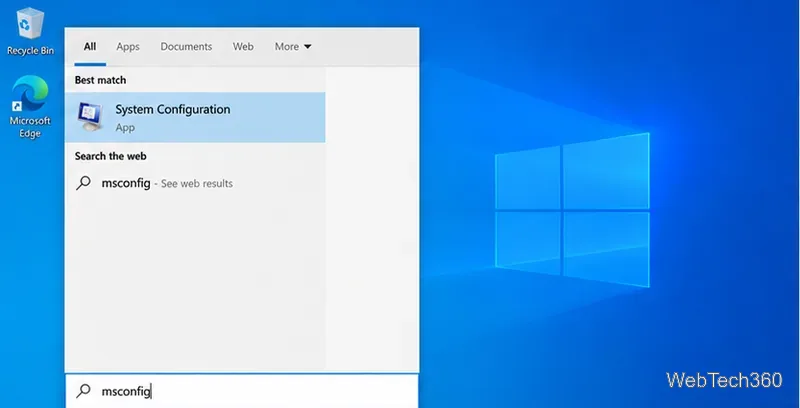
Task: Switch to the Documents search tab
Action: click(186, 46)
